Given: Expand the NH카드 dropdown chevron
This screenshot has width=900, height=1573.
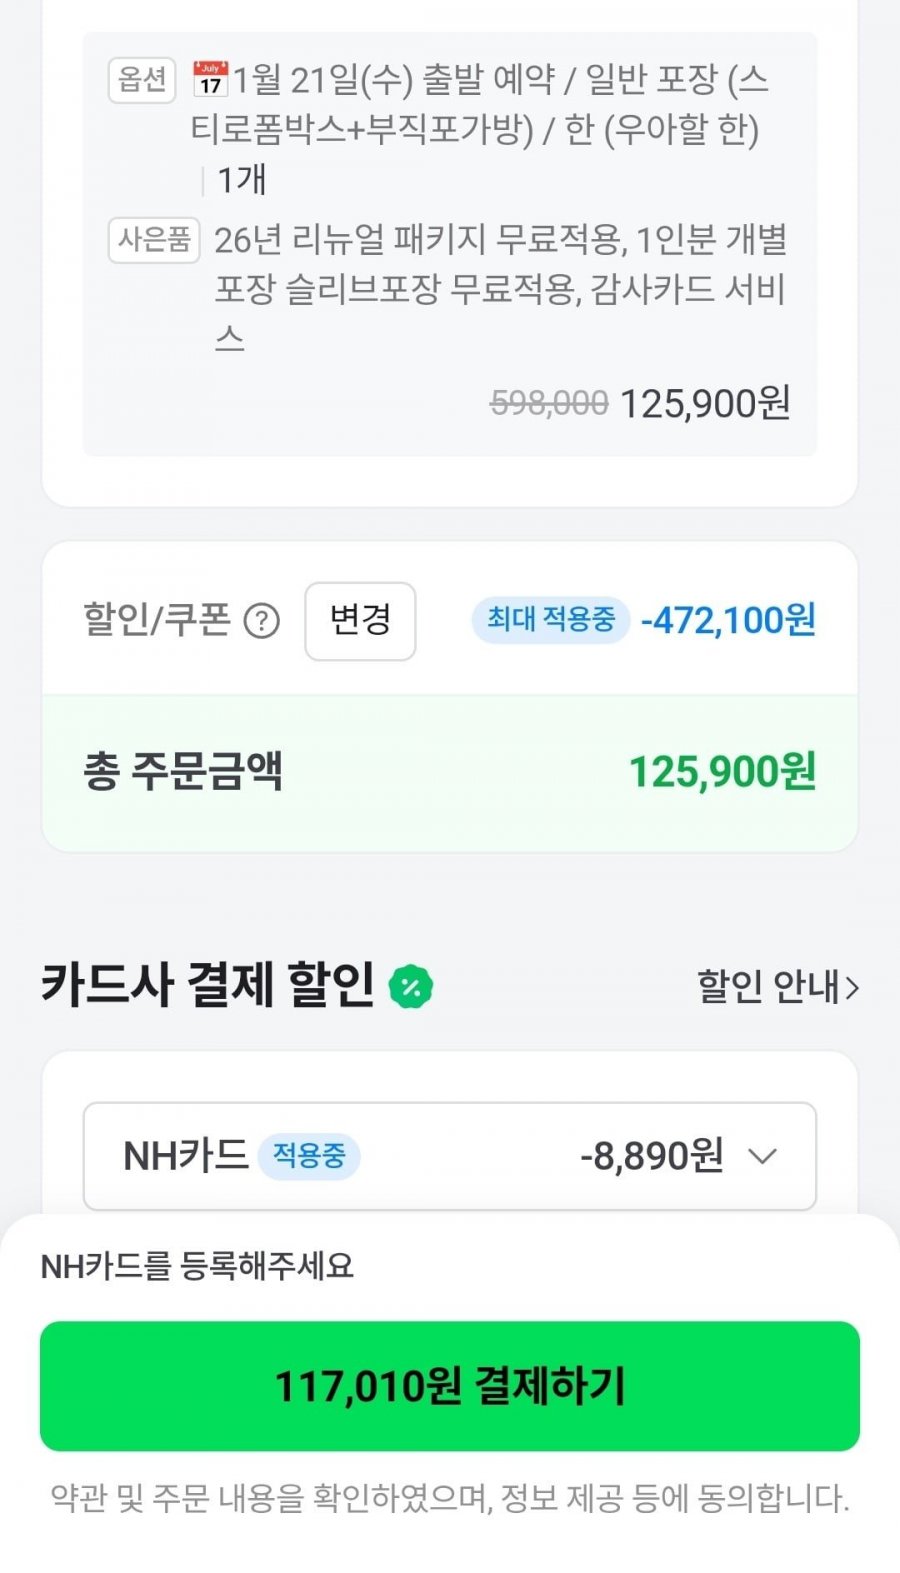Looking at the screenshot, I should point(763,1157).
